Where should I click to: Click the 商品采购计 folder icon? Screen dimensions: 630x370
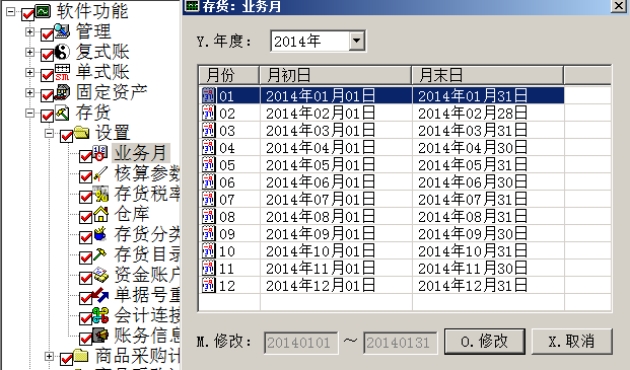click(x=81, y=356)
